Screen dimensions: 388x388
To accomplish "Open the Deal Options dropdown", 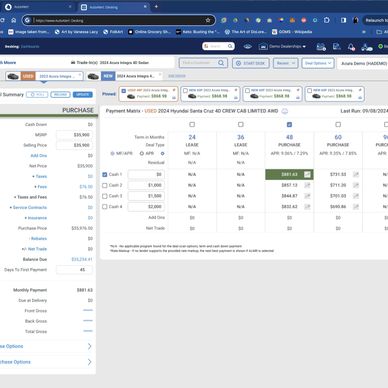I will tap(318, 63).
